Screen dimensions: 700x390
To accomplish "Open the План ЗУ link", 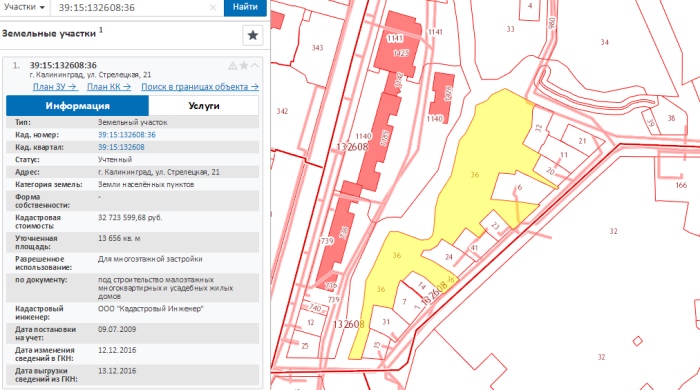I will click(55, 87).
